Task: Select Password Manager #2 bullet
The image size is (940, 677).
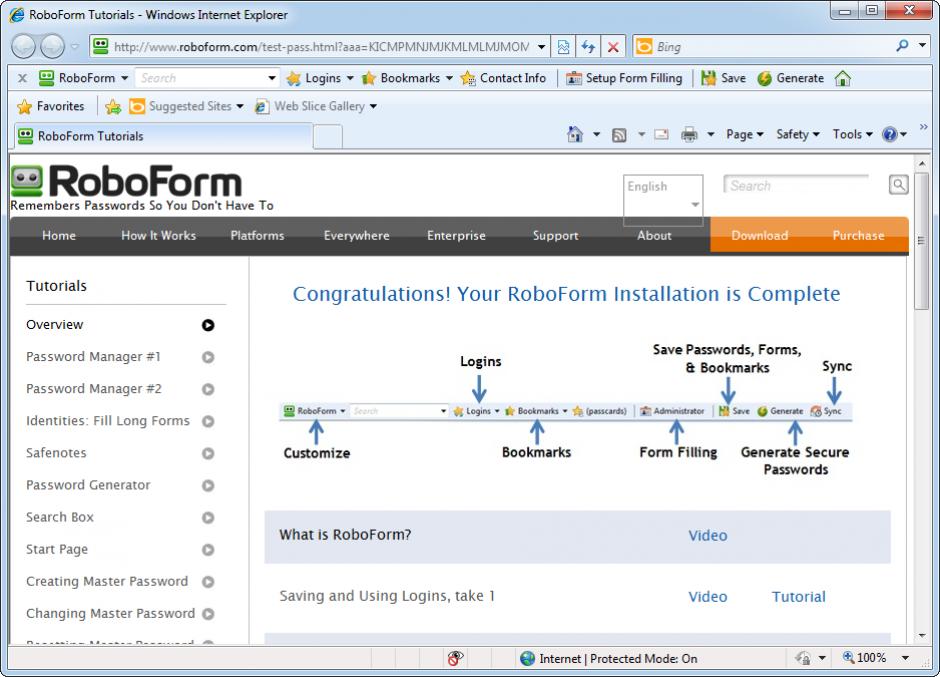Action: 208,389
